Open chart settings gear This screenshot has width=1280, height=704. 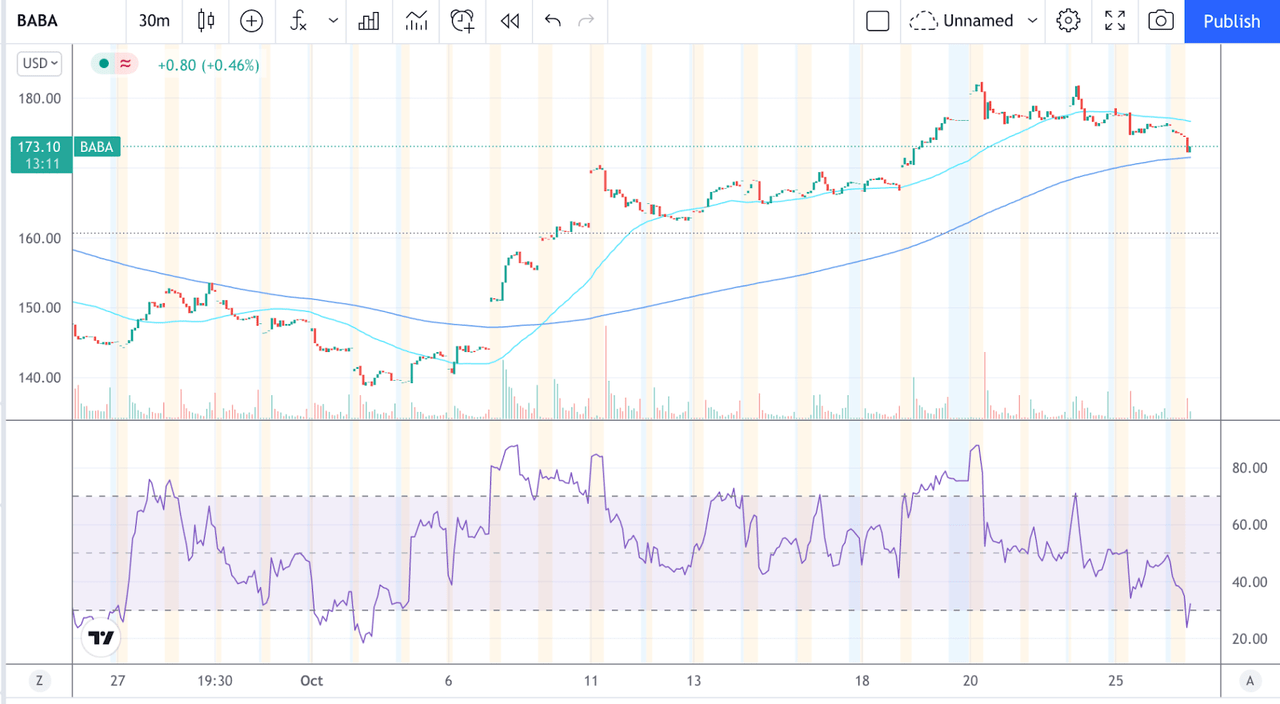1068,20
